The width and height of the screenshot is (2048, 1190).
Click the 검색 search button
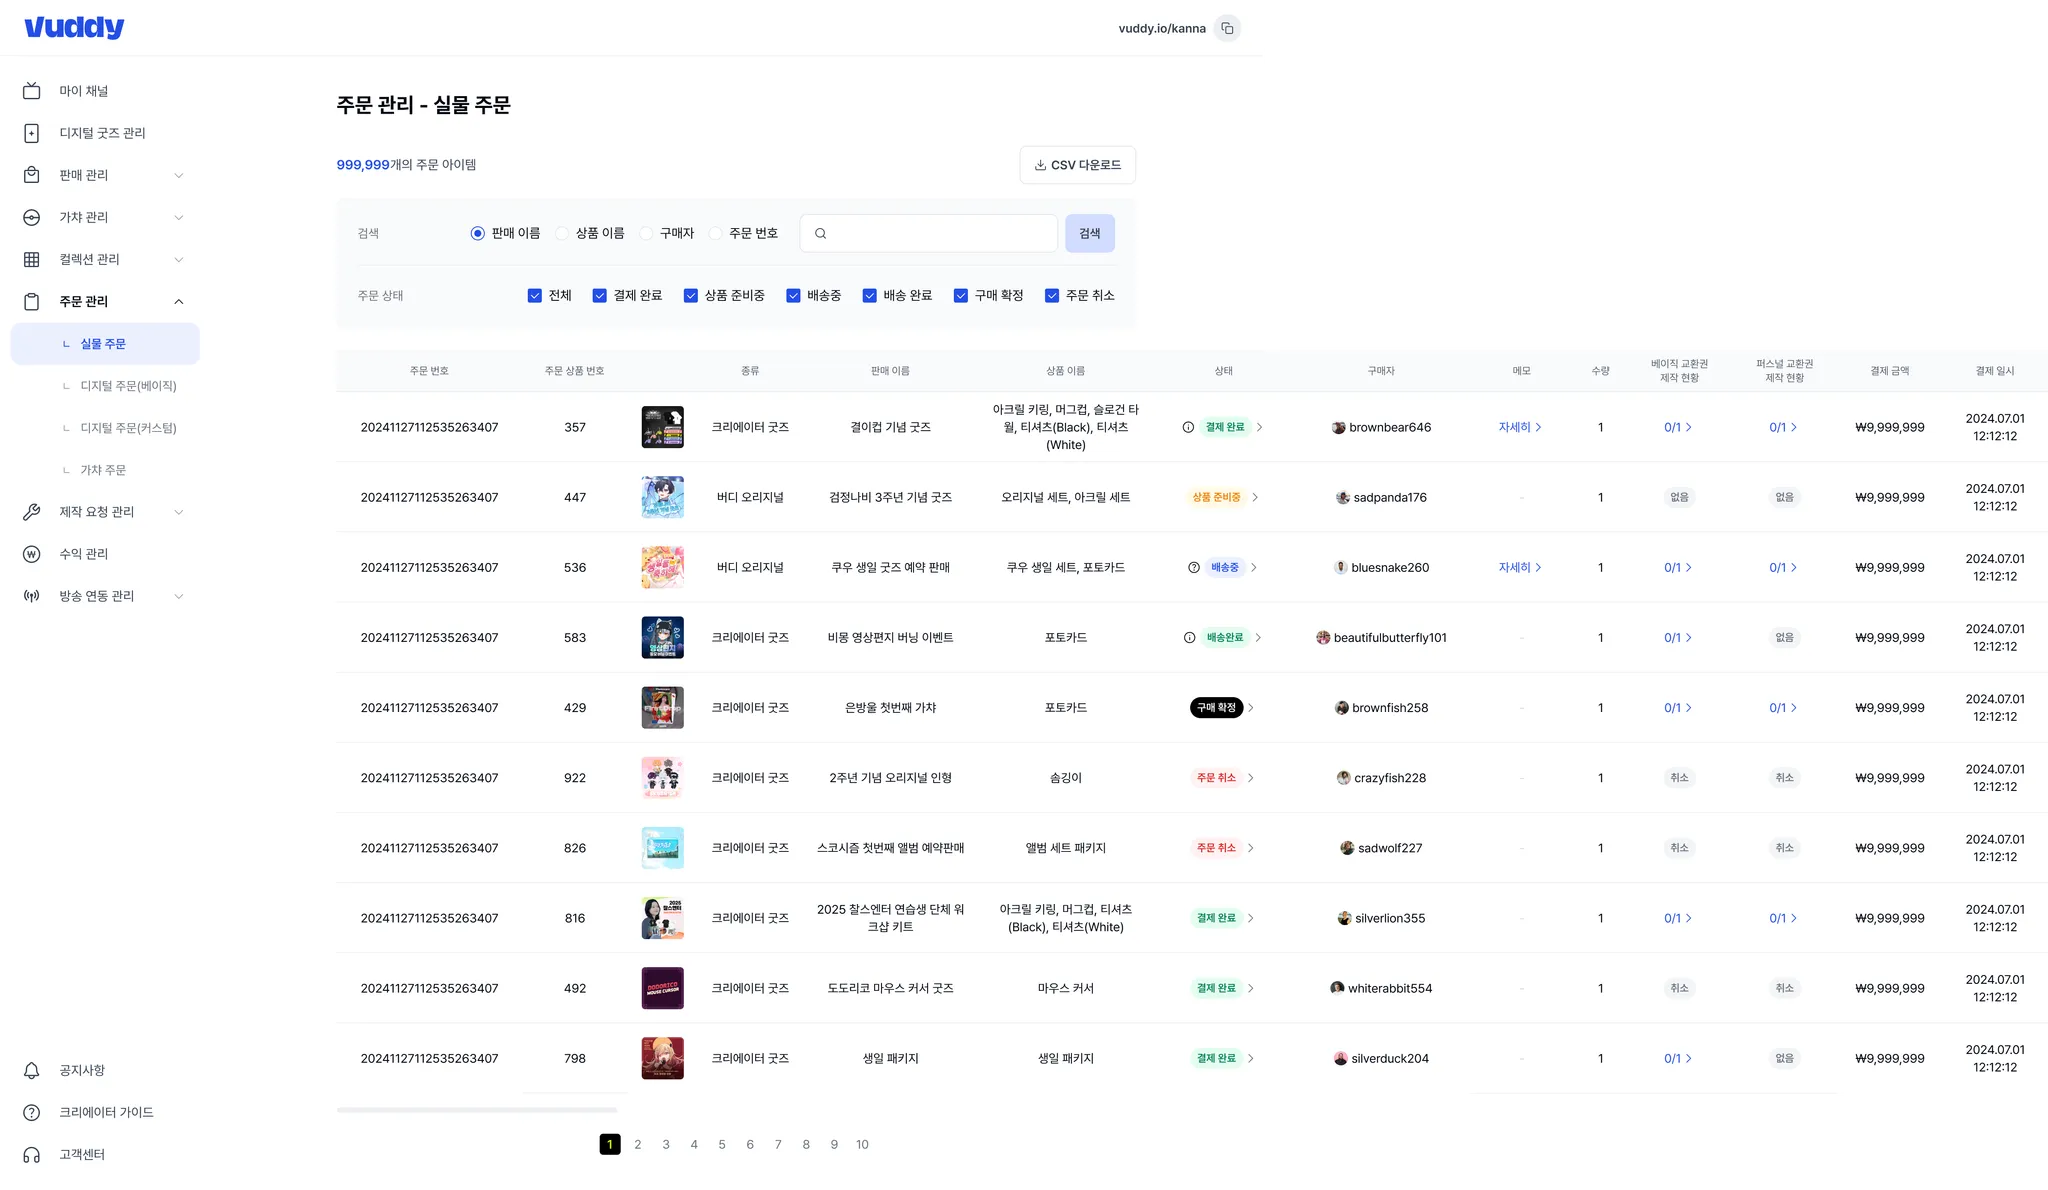click(1090, 233)
